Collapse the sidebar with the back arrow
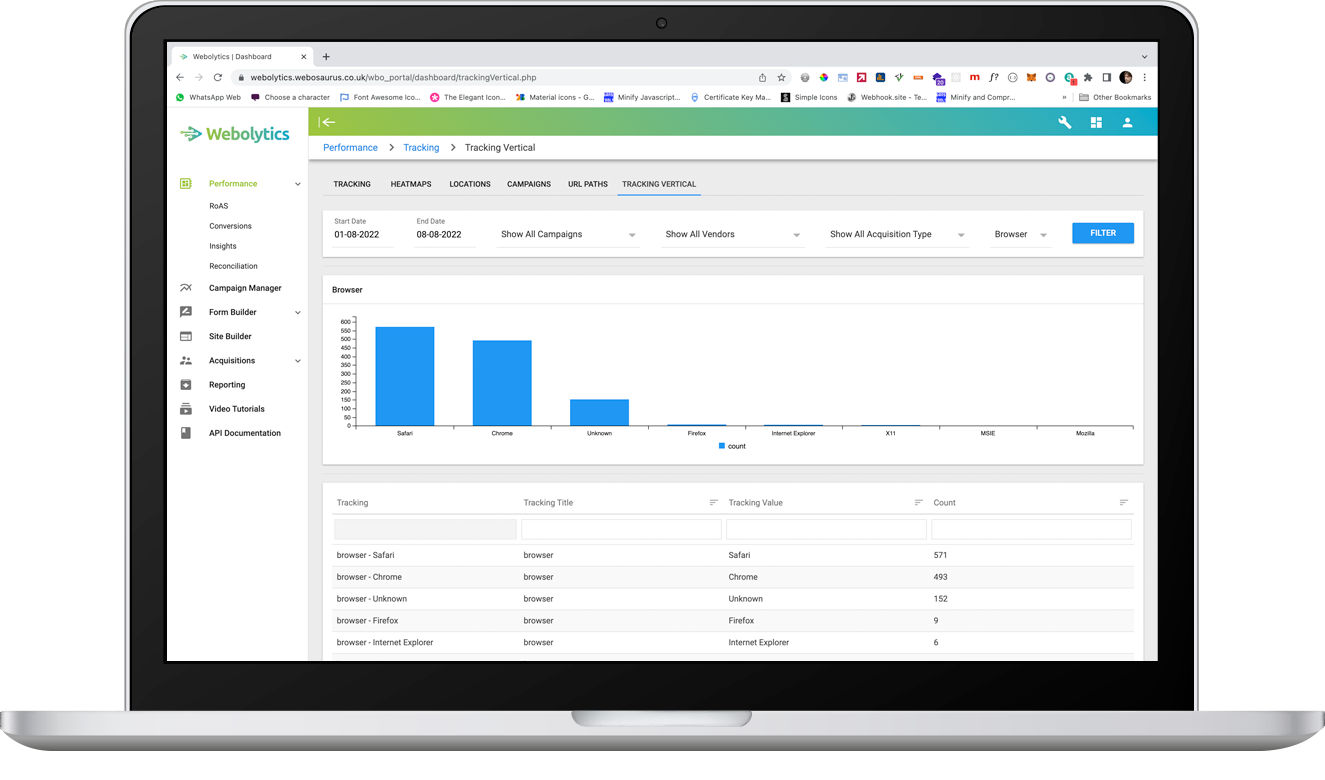1325x780 pixels. tap(328, 122)
